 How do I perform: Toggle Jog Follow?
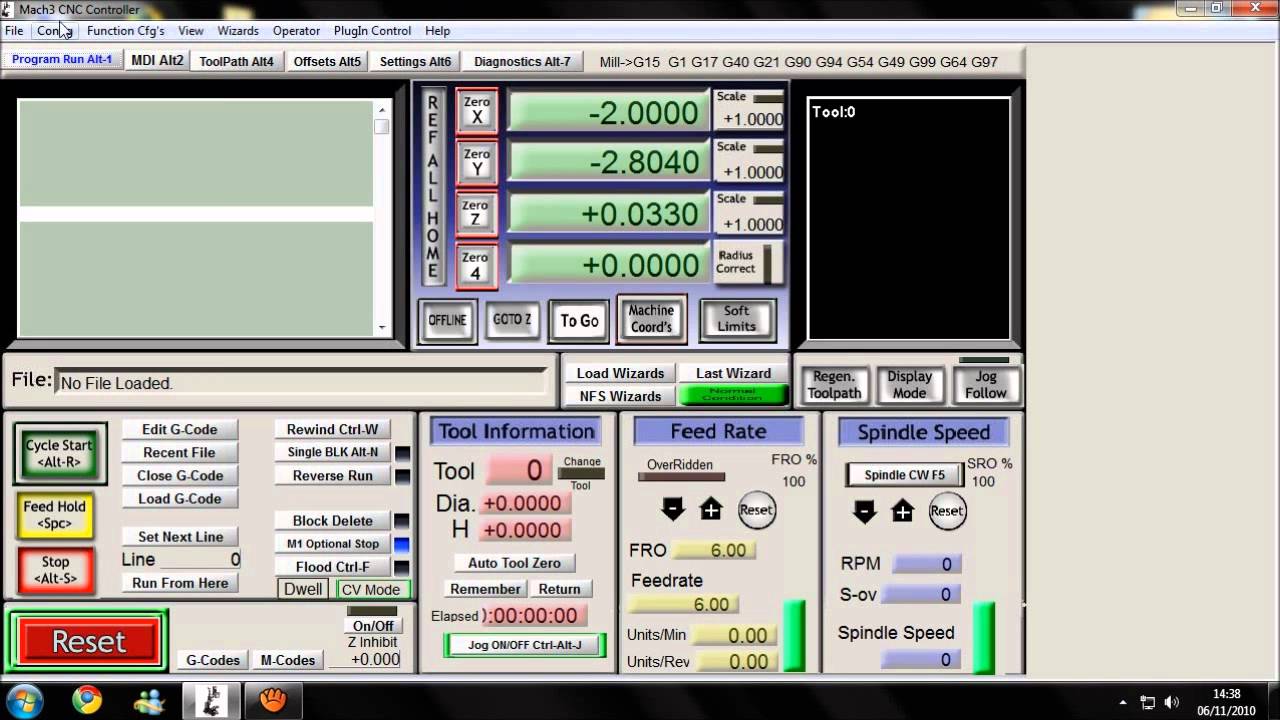tap(986, 385)
